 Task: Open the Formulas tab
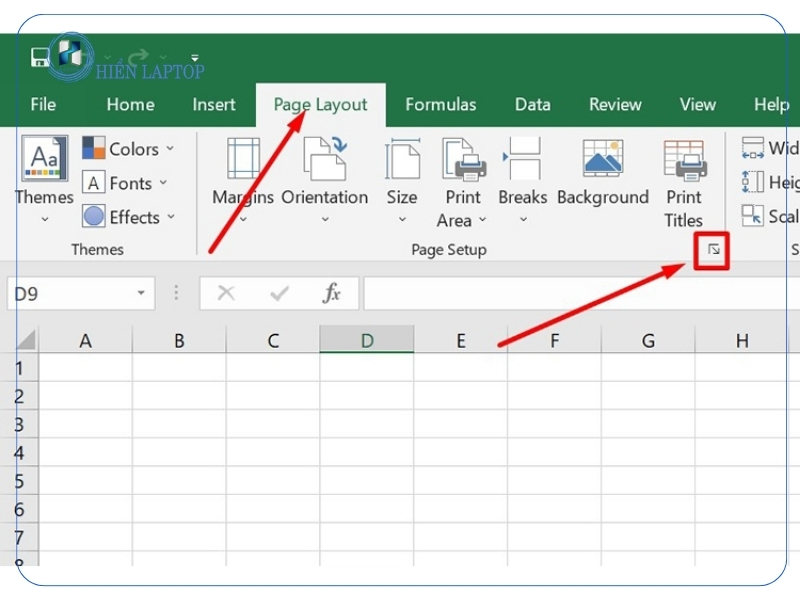(x=441, y=105)
